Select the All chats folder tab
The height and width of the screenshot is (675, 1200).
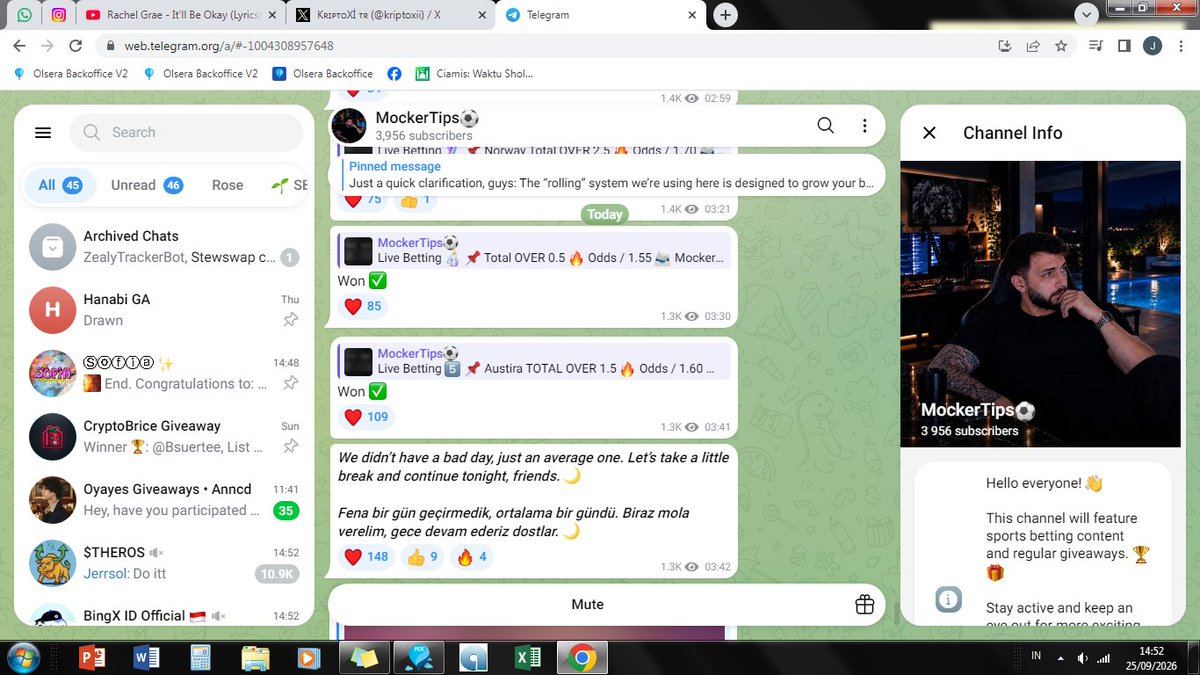click(59, 185)
